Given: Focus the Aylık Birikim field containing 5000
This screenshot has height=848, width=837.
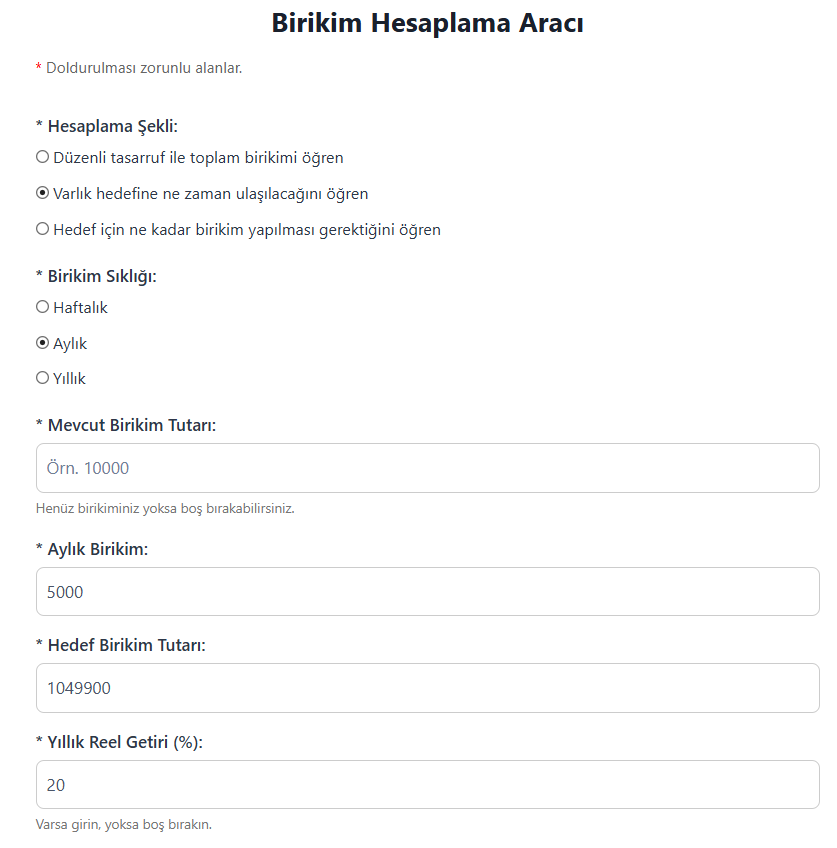Looking at the screenshot, I should tap(427, 592).
